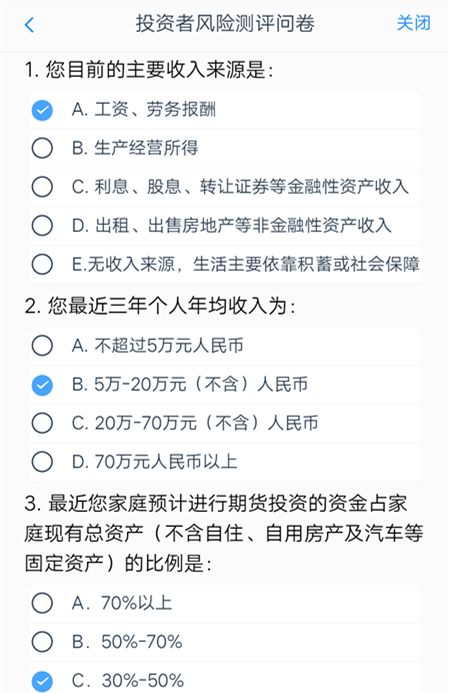The height and width of the screenshot is (693, 449).
Task: Select option A. 工资、劳务报酬
Action: tap(224, 110)
